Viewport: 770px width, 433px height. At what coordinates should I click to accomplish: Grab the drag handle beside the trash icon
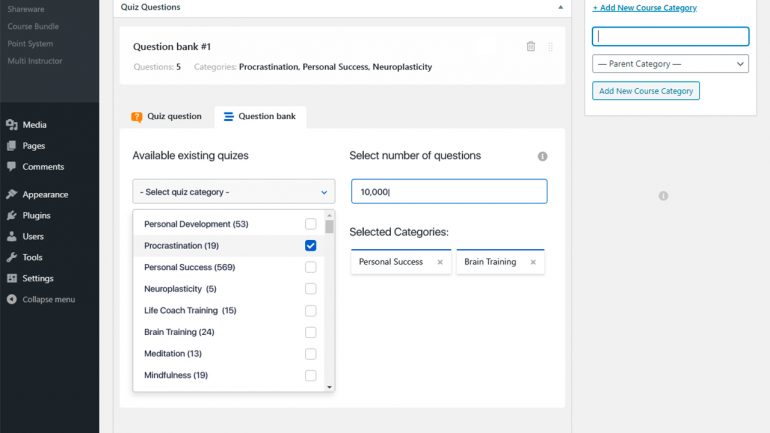point(550,47)
